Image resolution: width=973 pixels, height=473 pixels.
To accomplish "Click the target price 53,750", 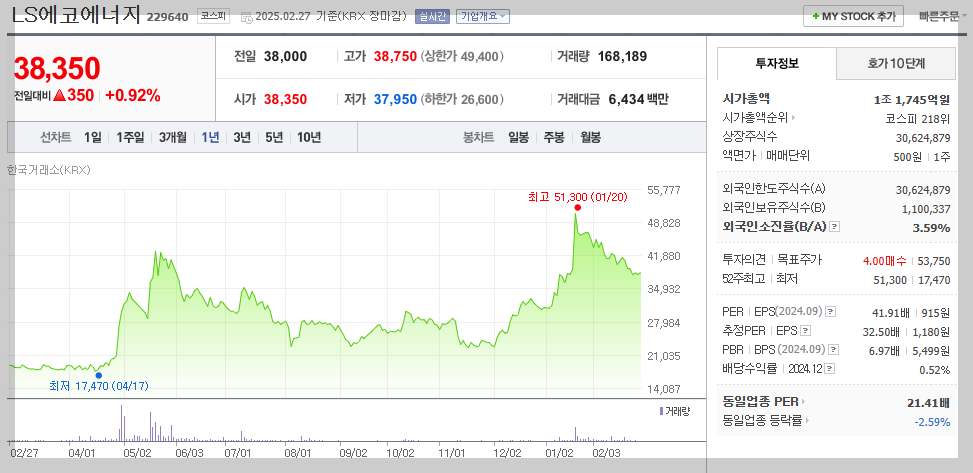I will (x=934, y=261).
